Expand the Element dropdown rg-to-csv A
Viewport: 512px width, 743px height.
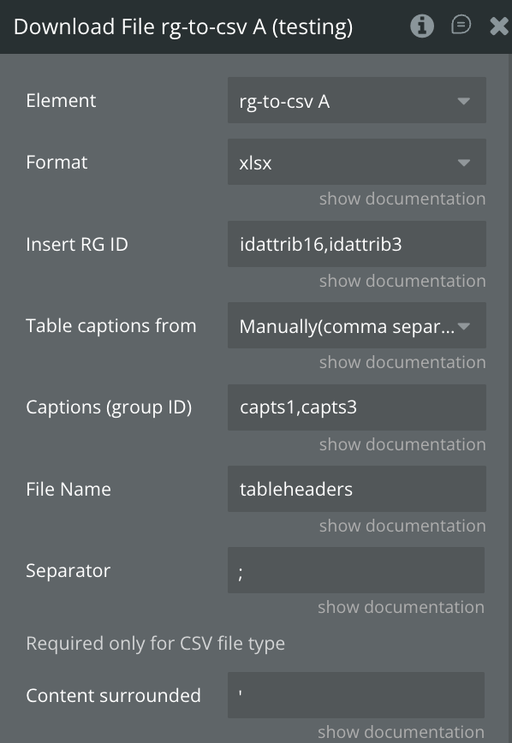357,100
